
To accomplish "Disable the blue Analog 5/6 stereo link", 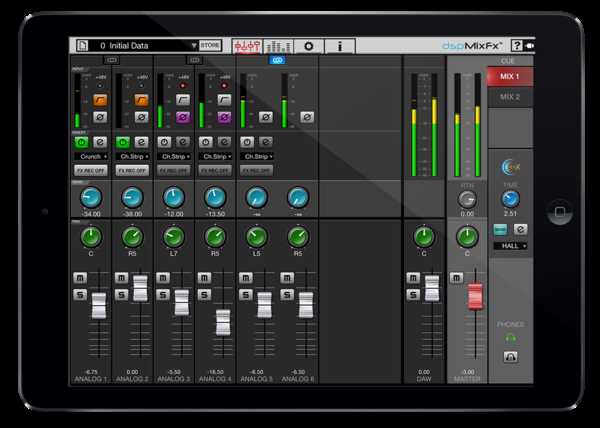I will 277,60.
